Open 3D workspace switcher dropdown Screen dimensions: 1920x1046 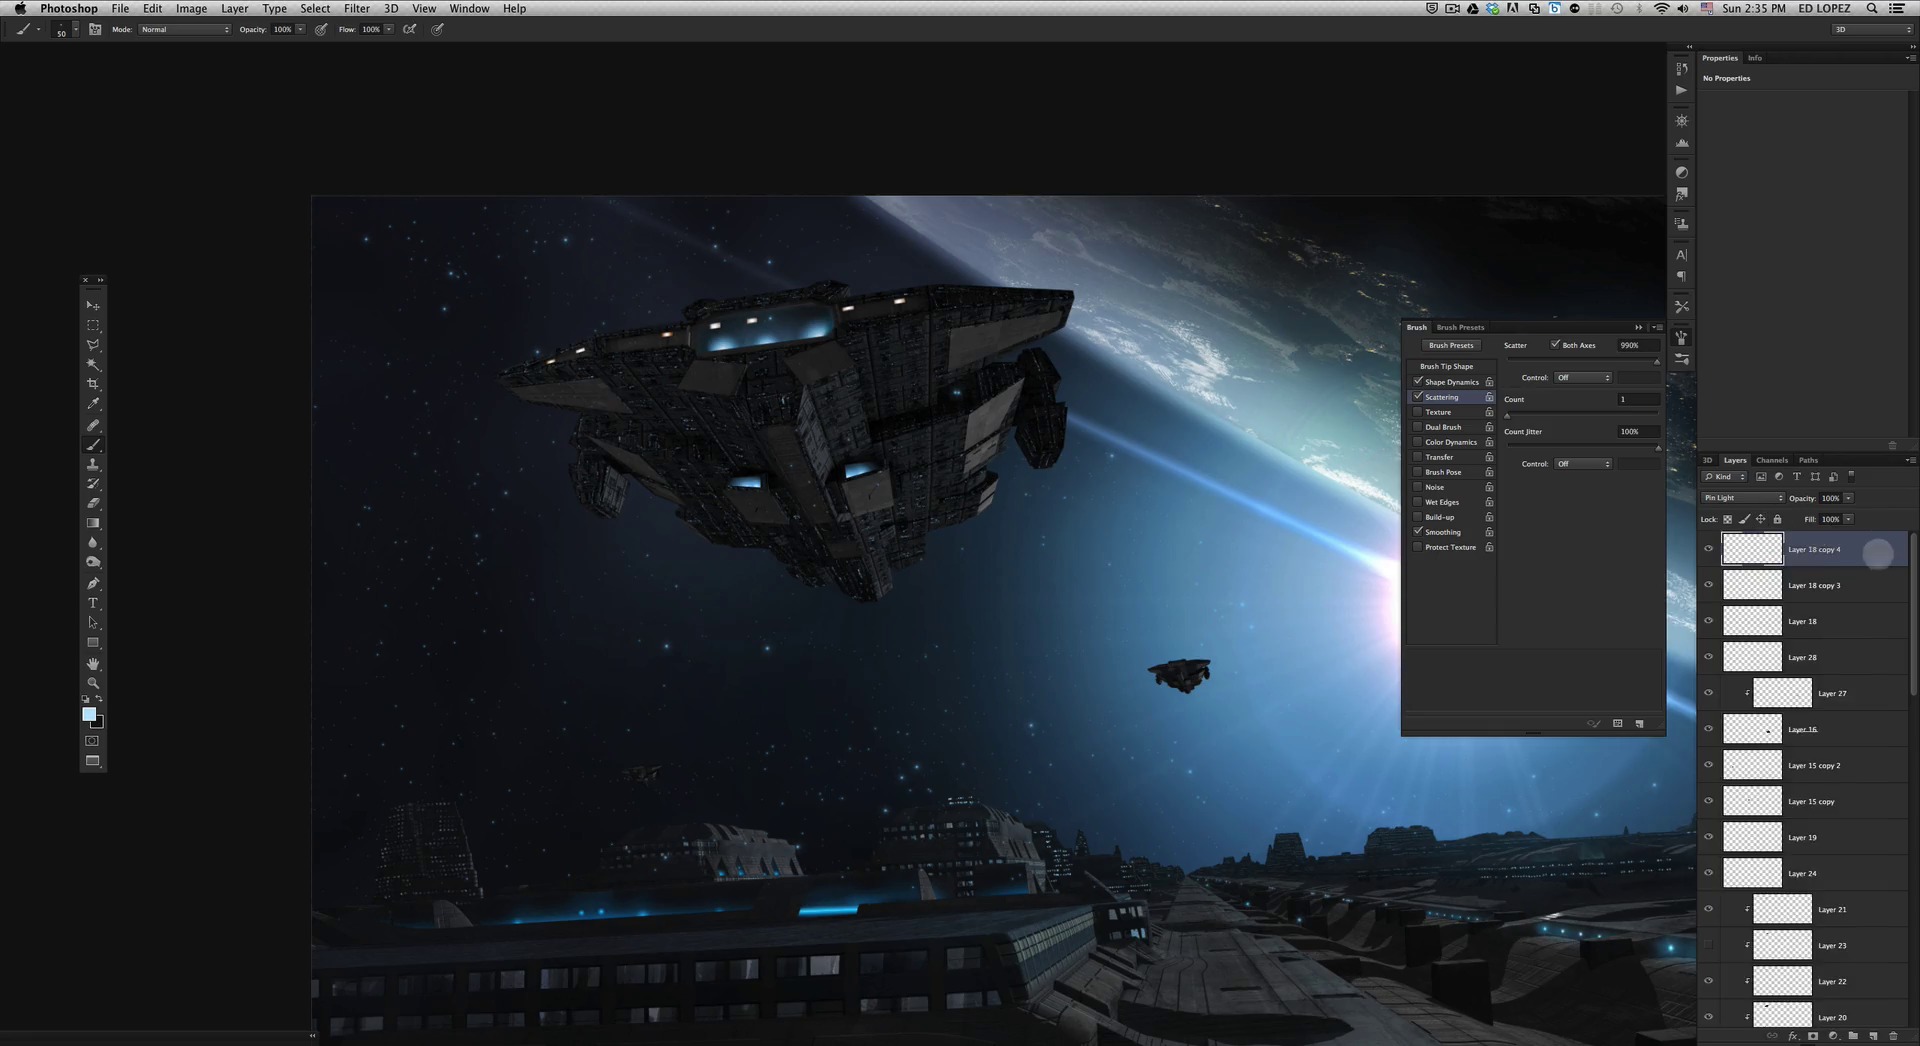click(x=1873, y=29)
